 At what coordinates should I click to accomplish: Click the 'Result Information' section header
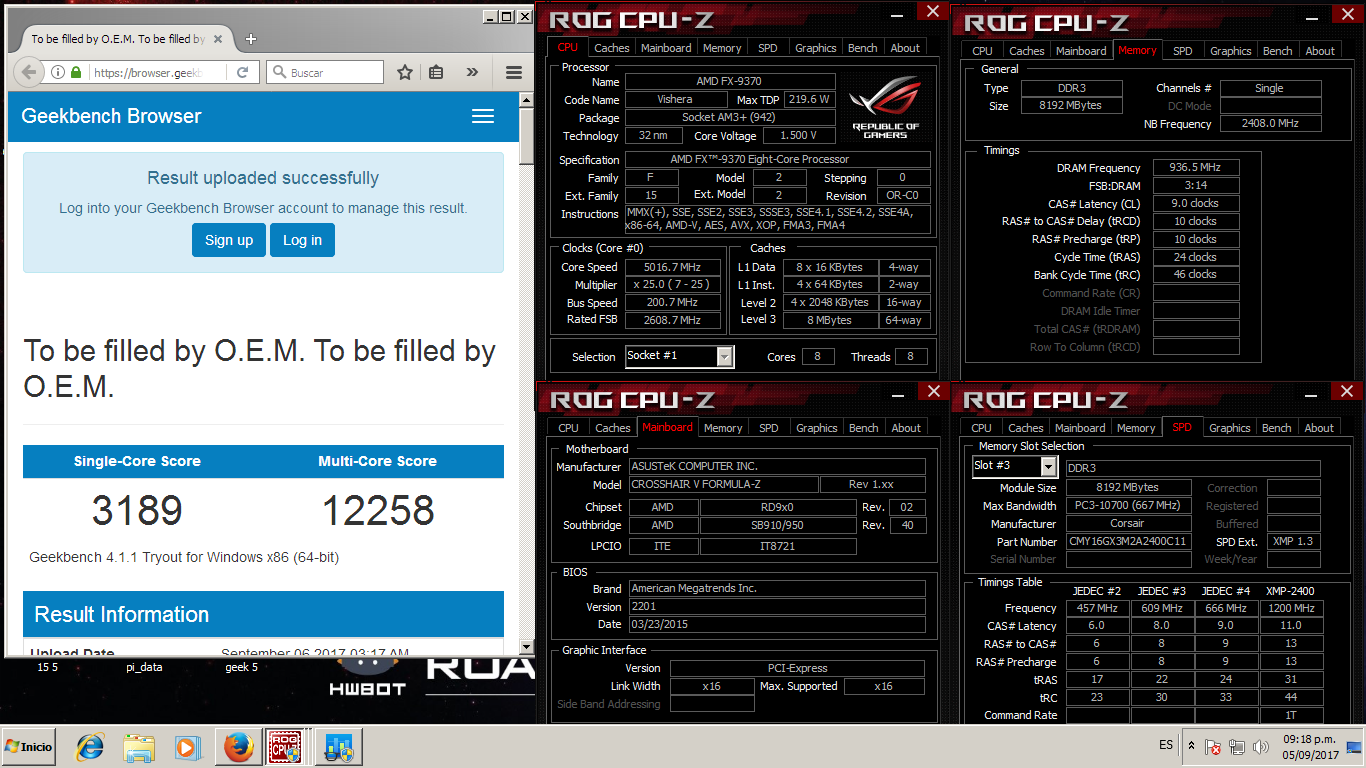coord(263,614)
